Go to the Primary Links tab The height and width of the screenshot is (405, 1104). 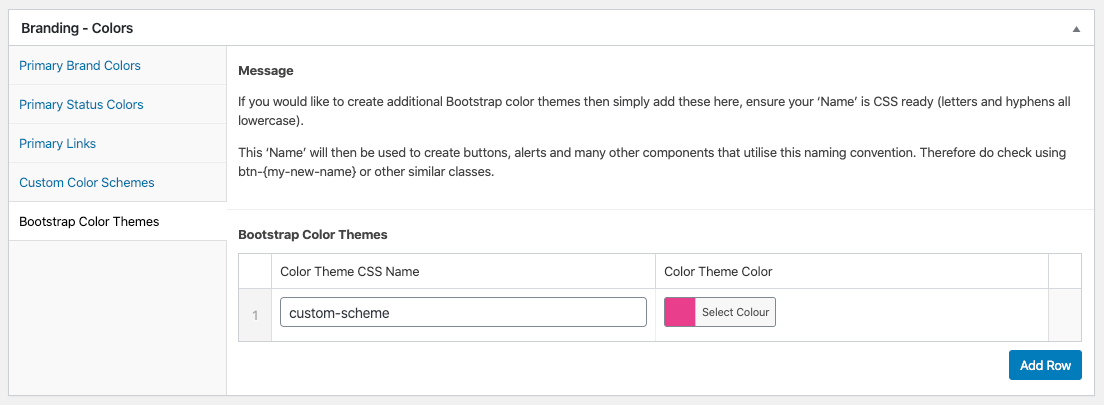click(x=58, y=144)
